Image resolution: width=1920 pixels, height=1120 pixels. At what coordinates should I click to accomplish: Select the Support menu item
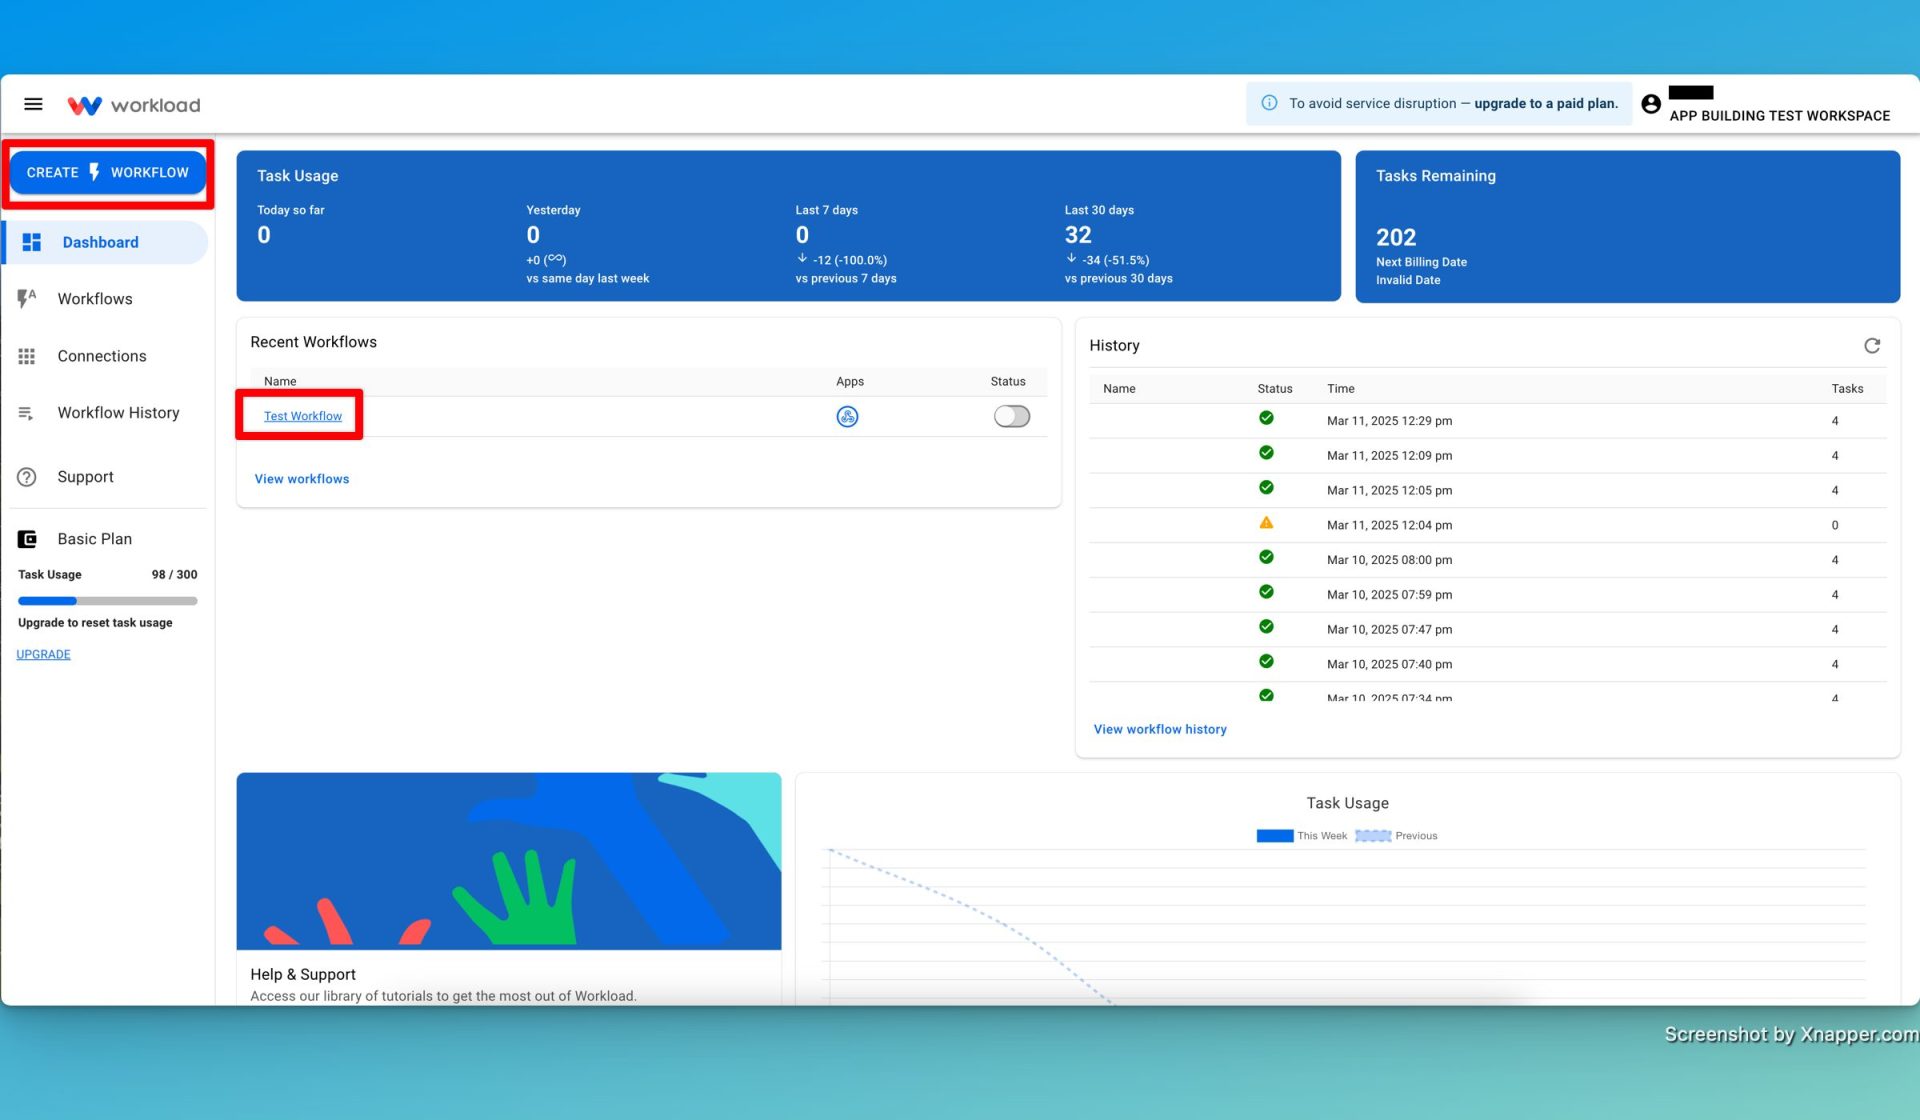[84, 477]
